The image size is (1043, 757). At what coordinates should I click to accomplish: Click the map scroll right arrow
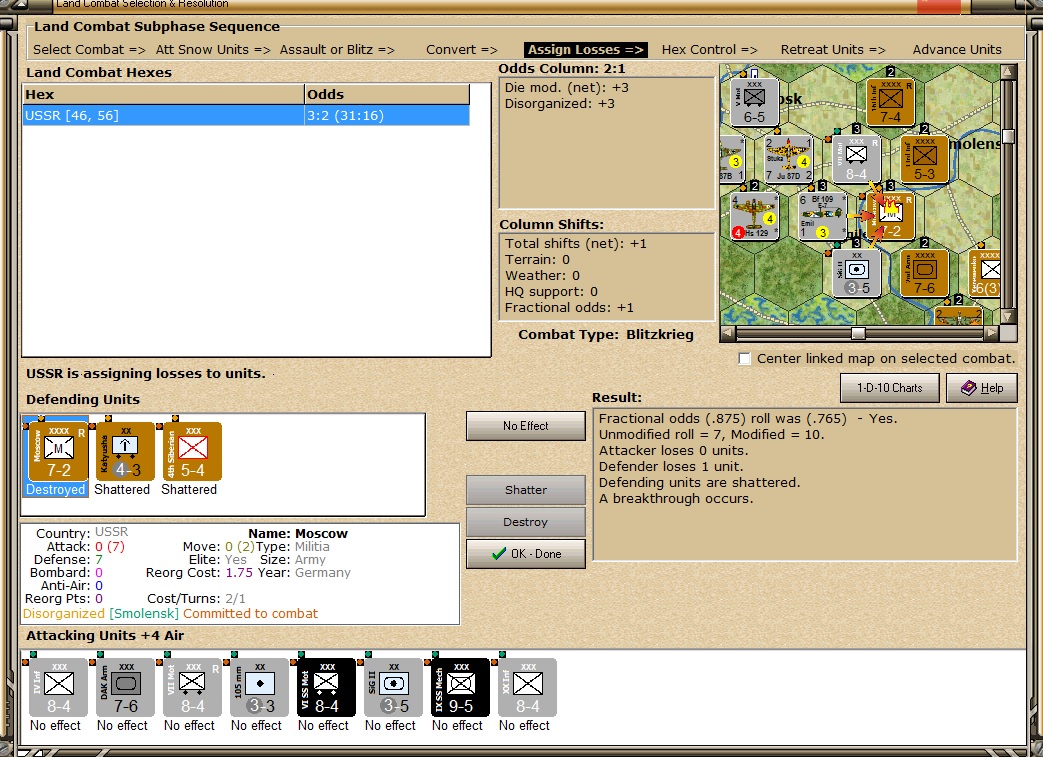click(x=992, y=333)
